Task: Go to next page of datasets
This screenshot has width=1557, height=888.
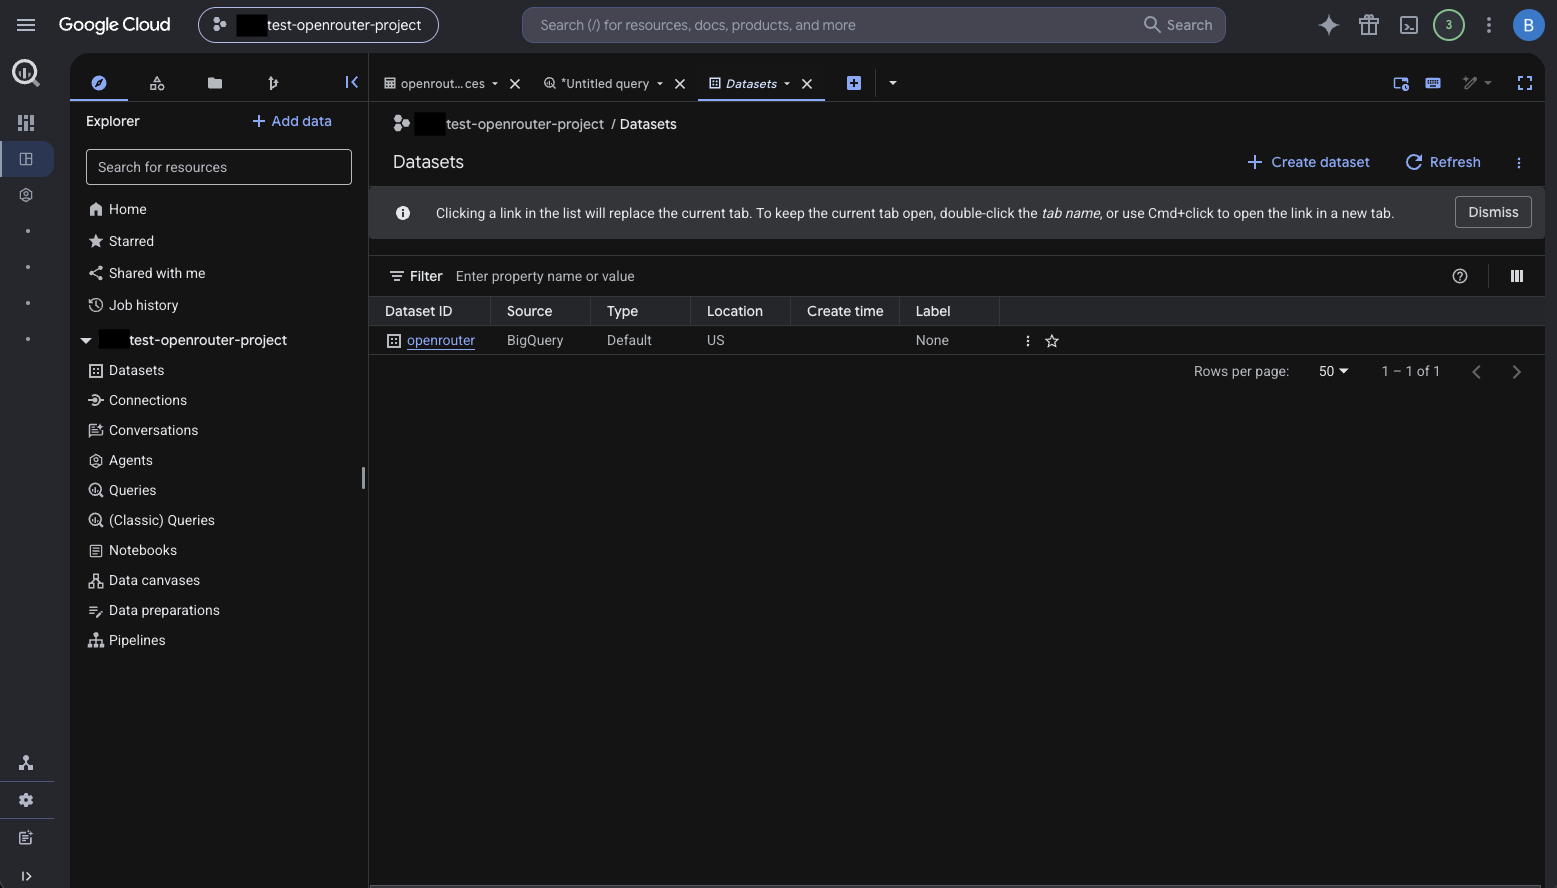Action: tap(1517, 372)
